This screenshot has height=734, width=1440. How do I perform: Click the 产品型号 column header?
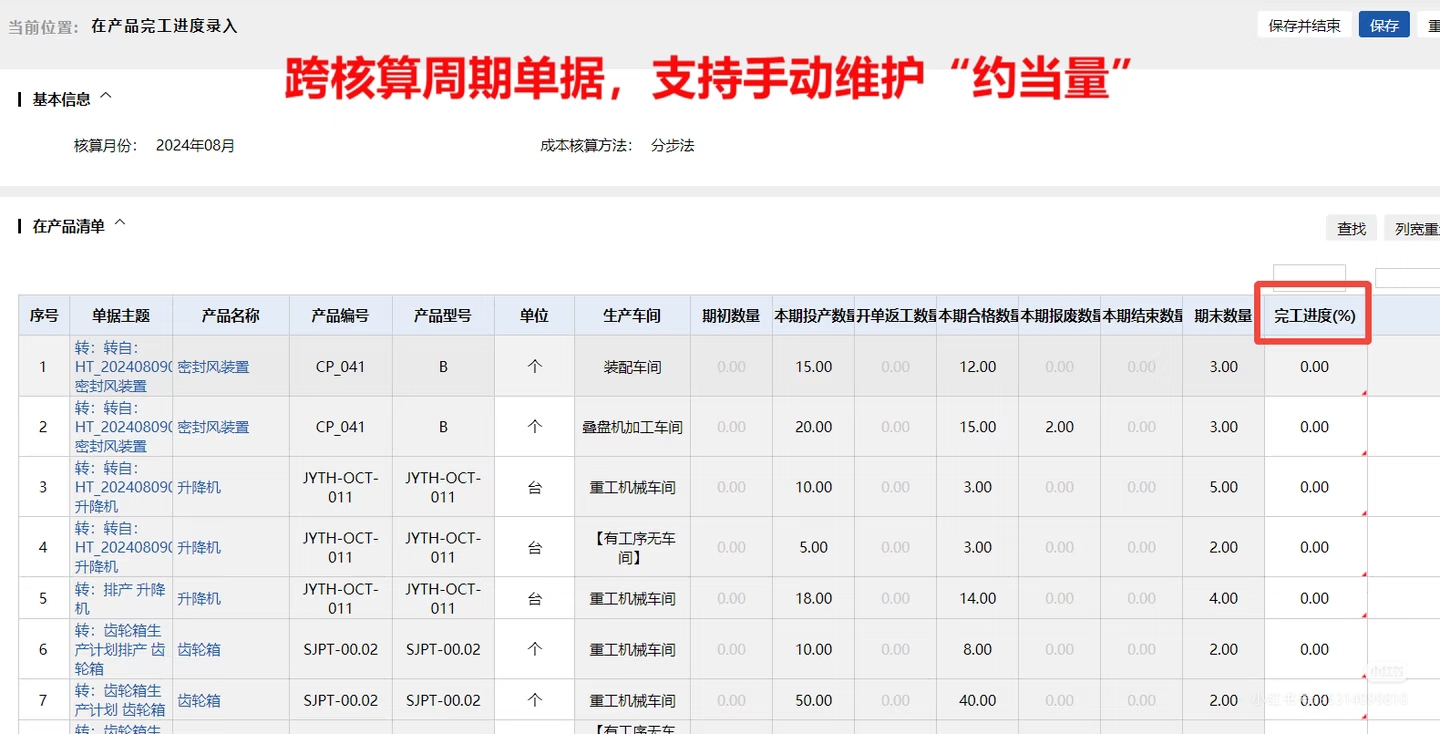point(443,315)
